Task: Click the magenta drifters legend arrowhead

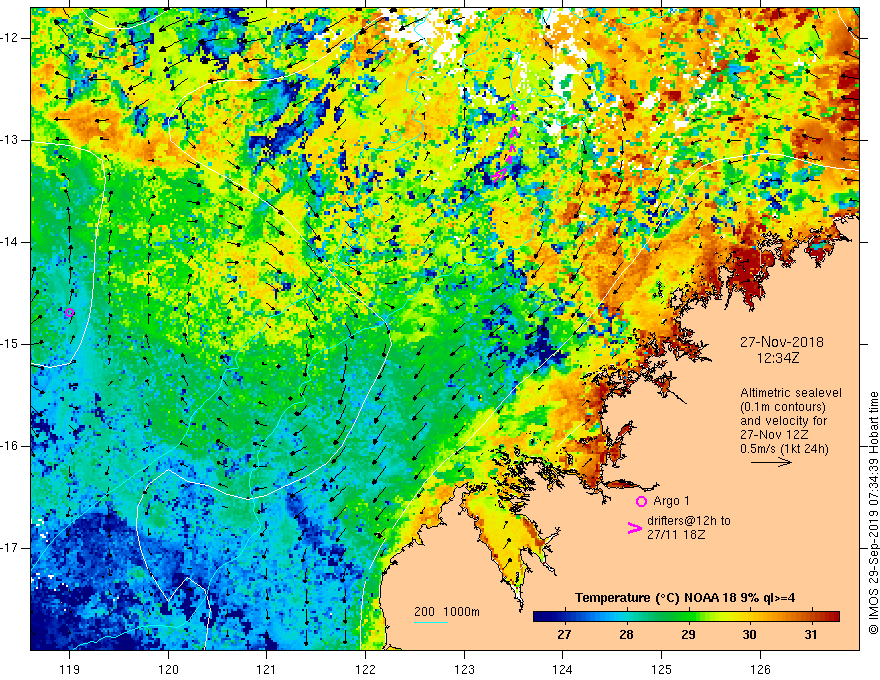Action: point(634,528)
